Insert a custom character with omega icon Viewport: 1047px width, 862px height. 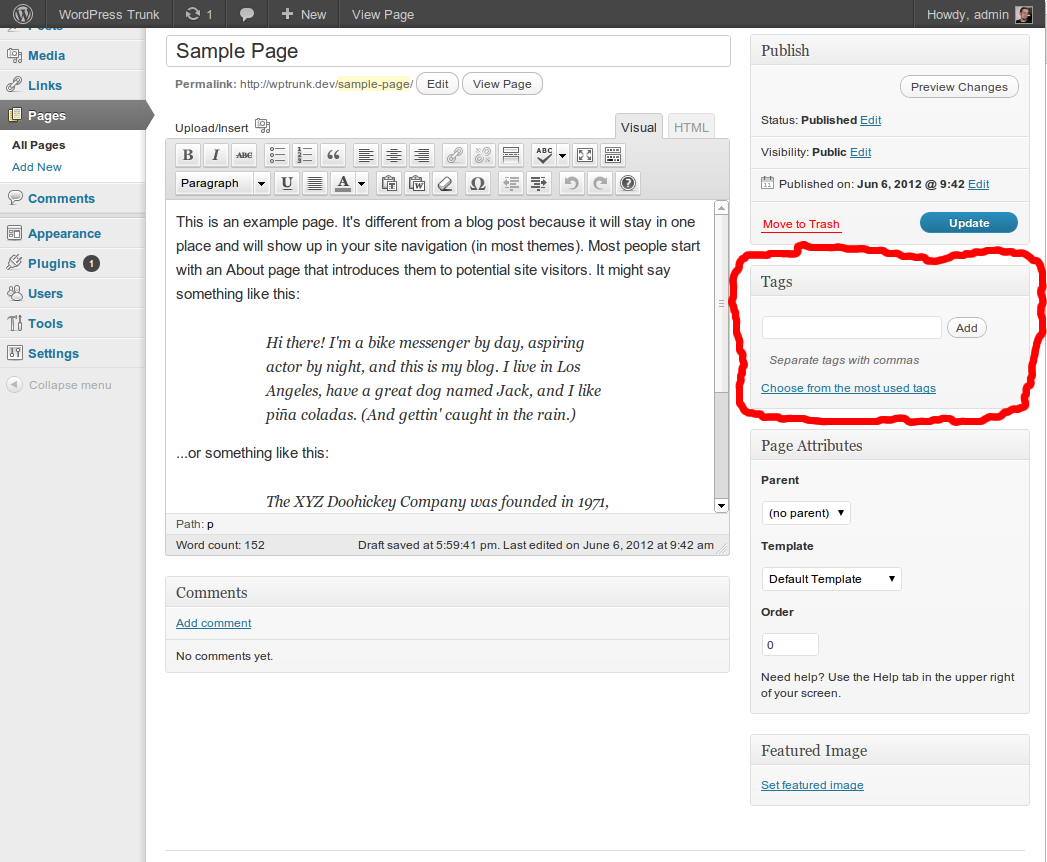(477, 183)
